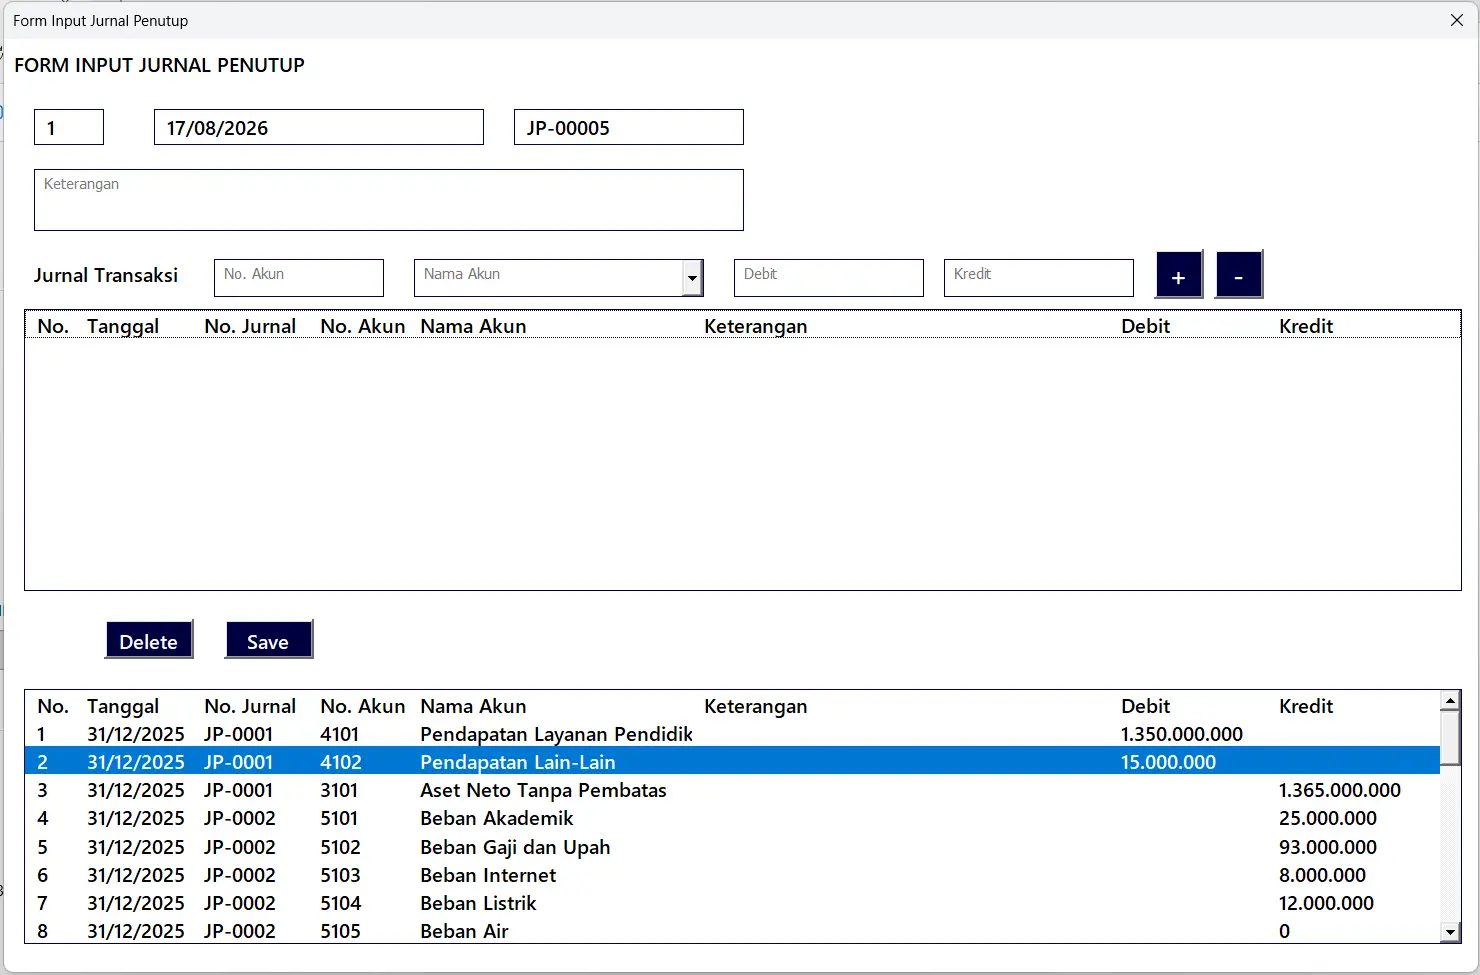This screenshot has width=1480, height=975.
Task: Click Kredit header in bottom list
Action: tap(1306, 706)
